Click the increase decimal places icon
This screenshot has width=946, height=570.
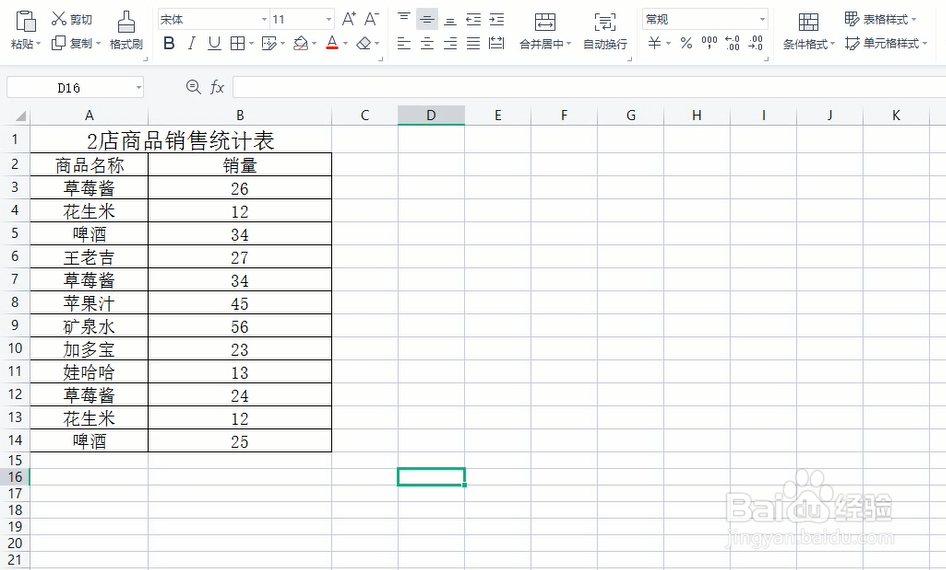click(x=732, y=43)
